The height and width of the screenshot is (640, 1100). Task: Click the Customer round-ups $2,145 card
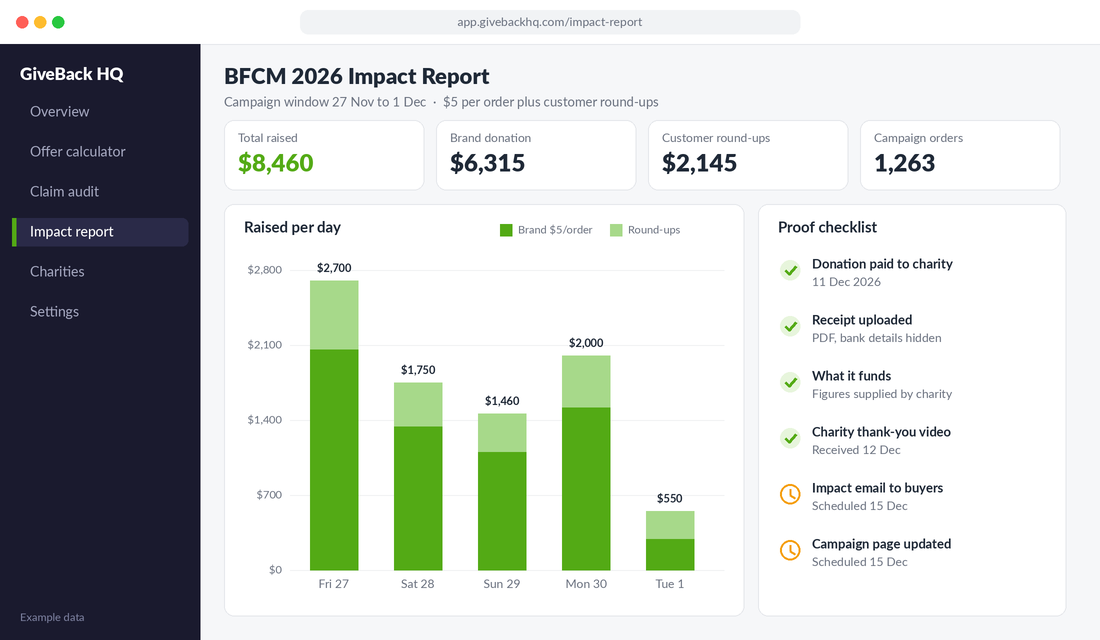[x=748, y=155]
